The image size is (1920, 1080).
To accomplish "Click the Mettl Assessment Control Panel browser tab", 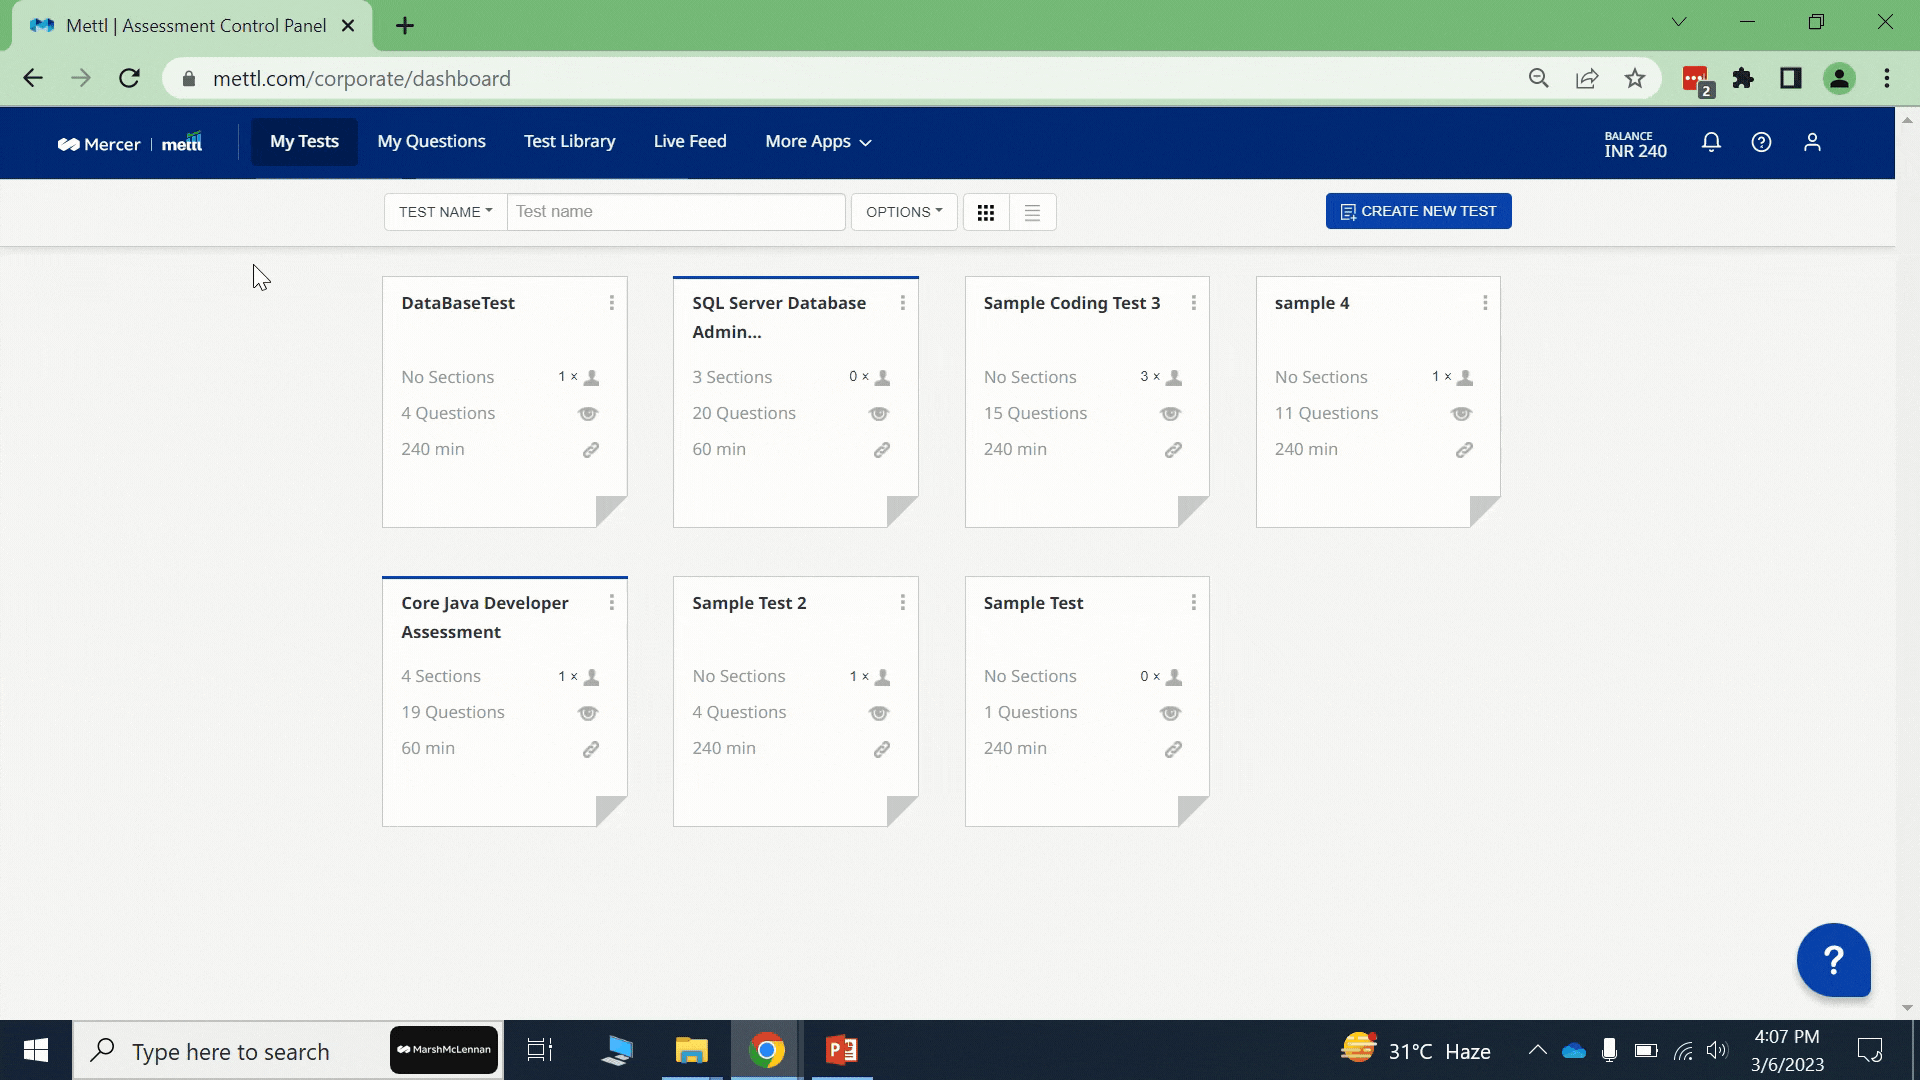I will (x=193, y=26).
